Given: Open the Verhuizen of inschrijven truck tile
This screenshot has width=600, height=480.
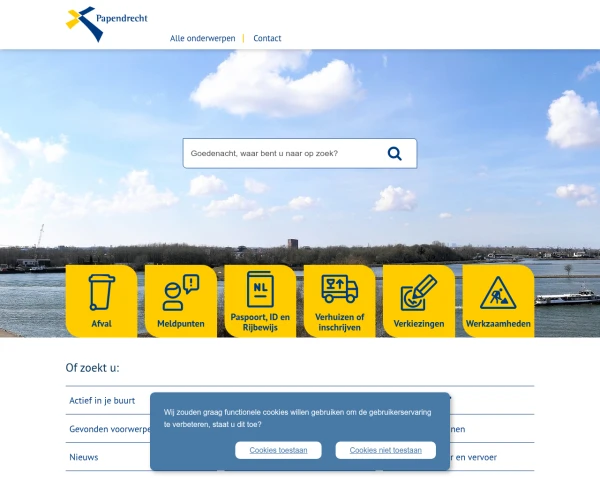Looking at the screenshot, I should pos(339,301).
